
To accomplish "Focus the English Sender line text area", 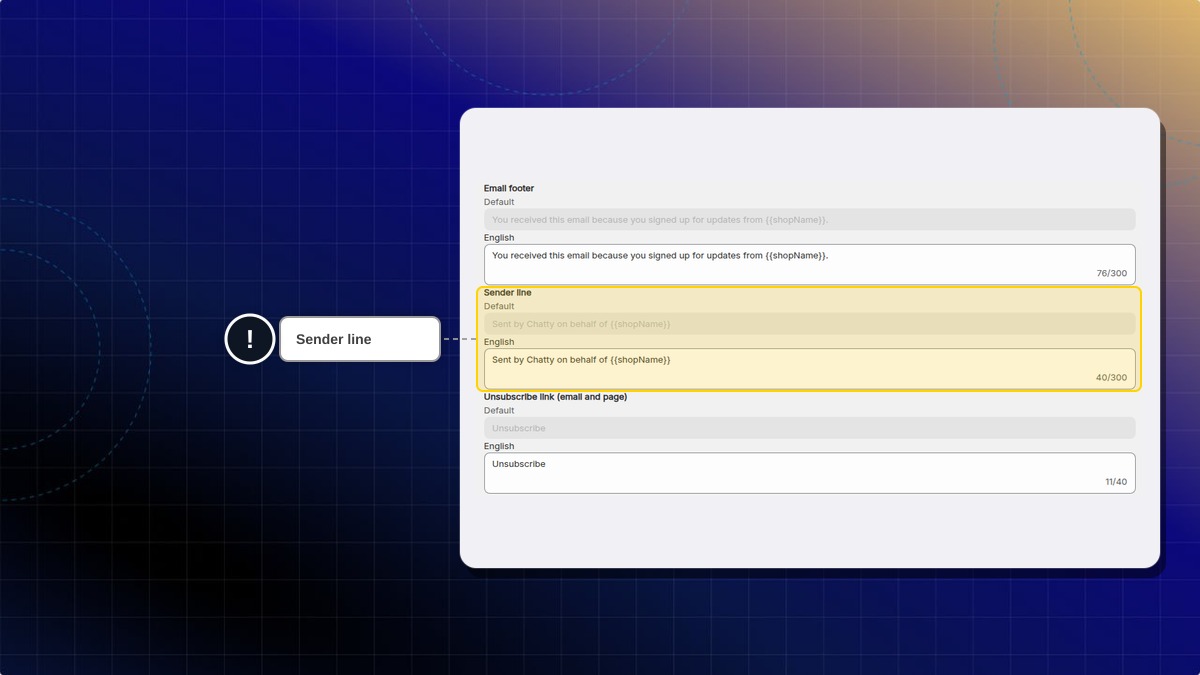I will click(x=809, y=368).
